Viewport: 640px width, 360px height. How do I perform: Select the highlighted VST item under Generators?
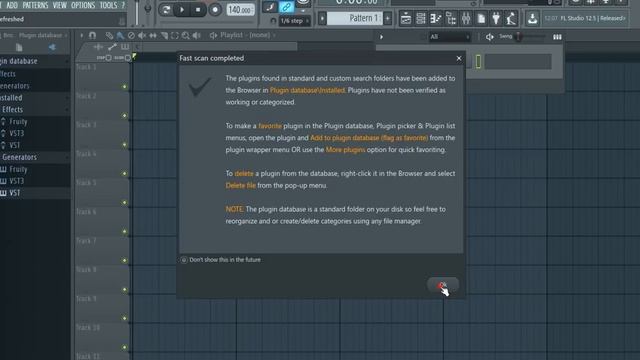(35, 193)
